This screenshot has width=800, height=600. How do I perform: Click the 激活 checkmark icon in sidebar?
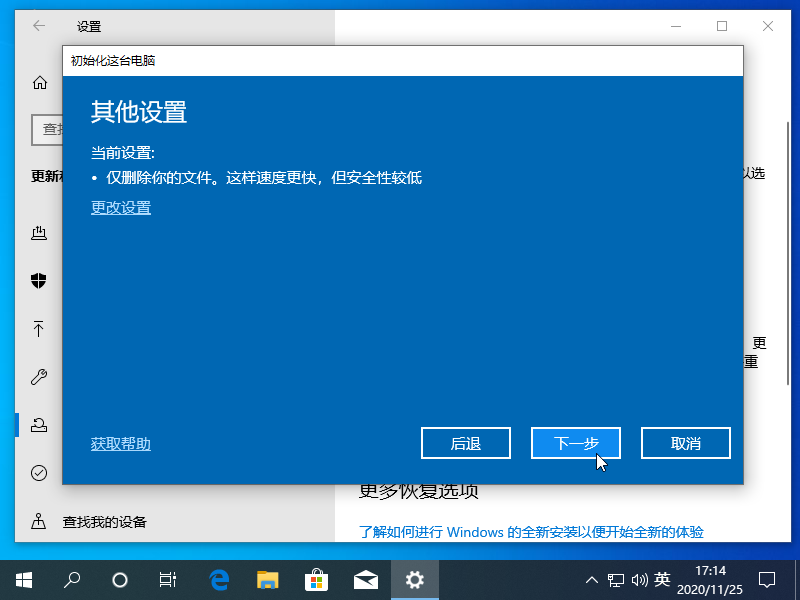point(39,473)
